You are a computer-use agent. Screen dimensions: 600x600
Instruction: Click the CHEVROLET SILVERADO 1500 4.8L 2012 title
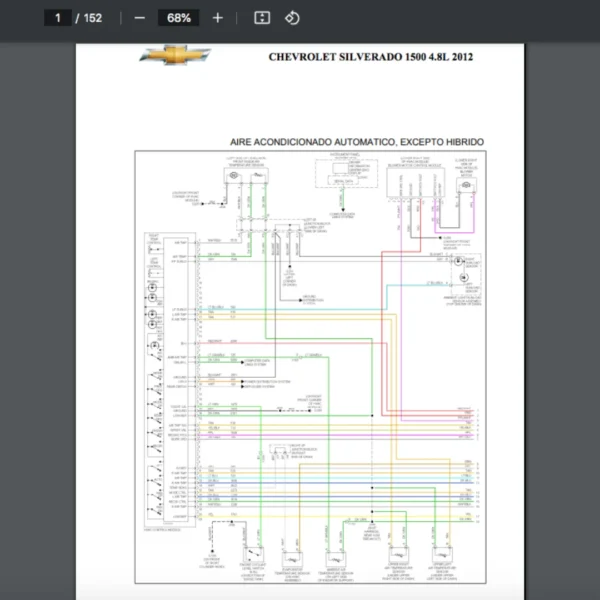point(370,57)
